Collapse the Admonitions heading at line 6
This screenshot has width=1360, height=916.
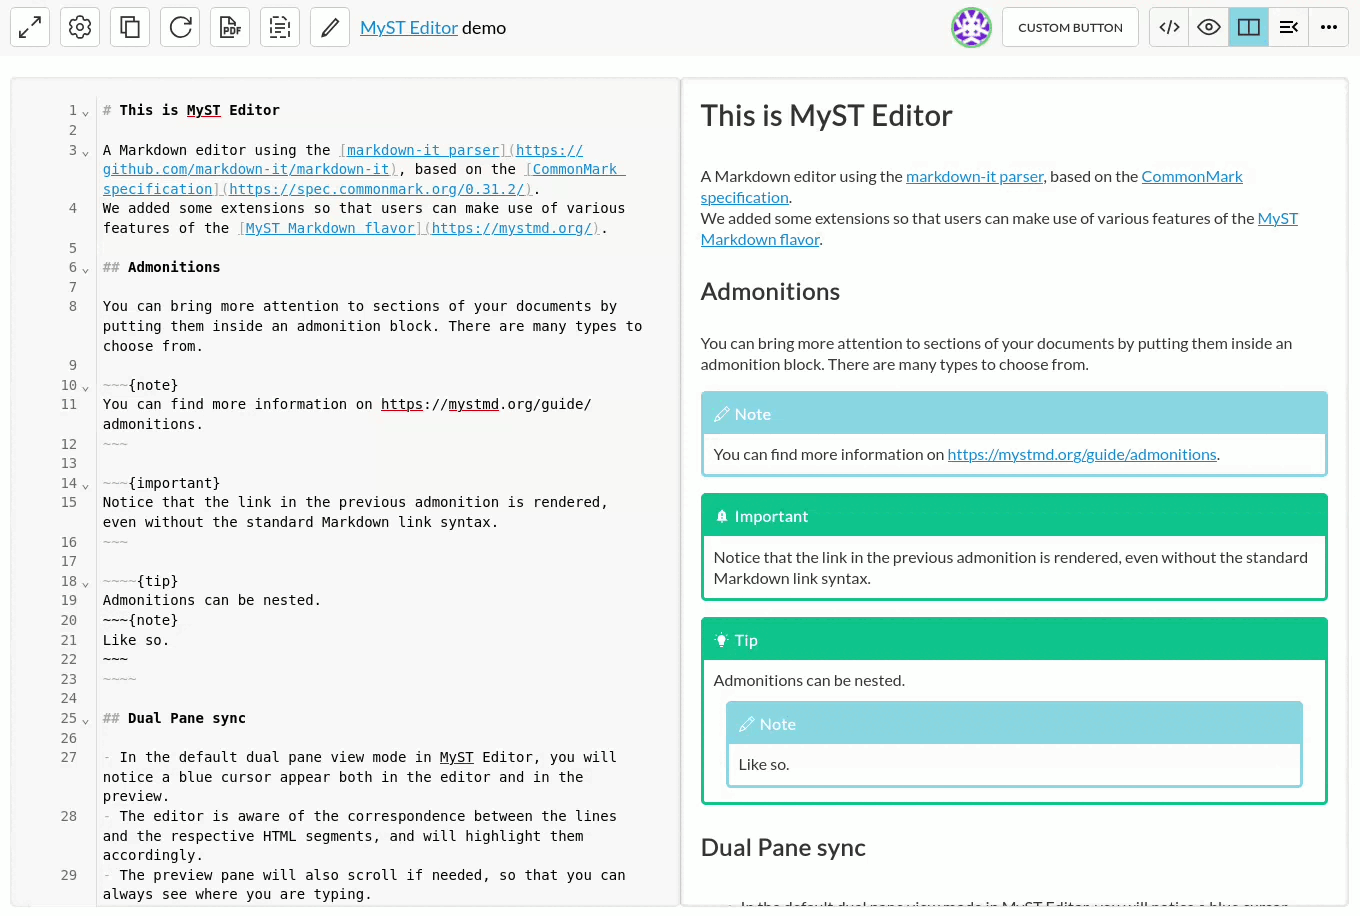(86, 270)
